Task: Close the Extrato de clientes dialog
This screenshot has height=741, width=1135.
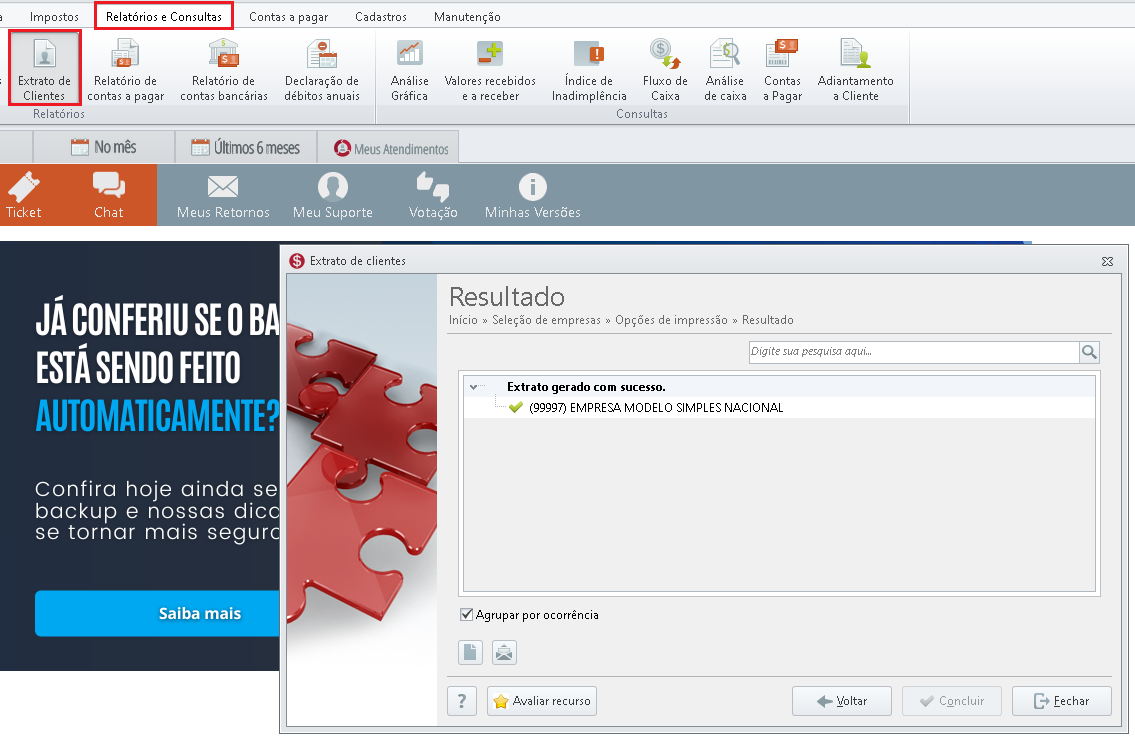Action: coord(1107,261)
